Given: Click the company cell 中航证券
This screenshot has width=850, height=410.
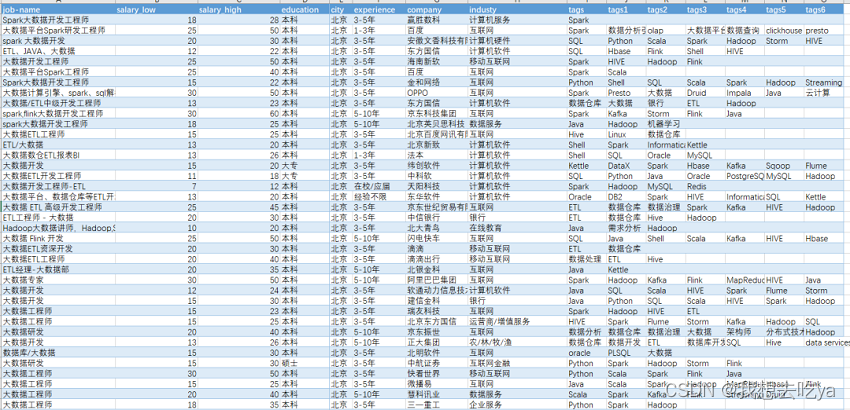Looking at the screenshot, I should coord(436,363).
